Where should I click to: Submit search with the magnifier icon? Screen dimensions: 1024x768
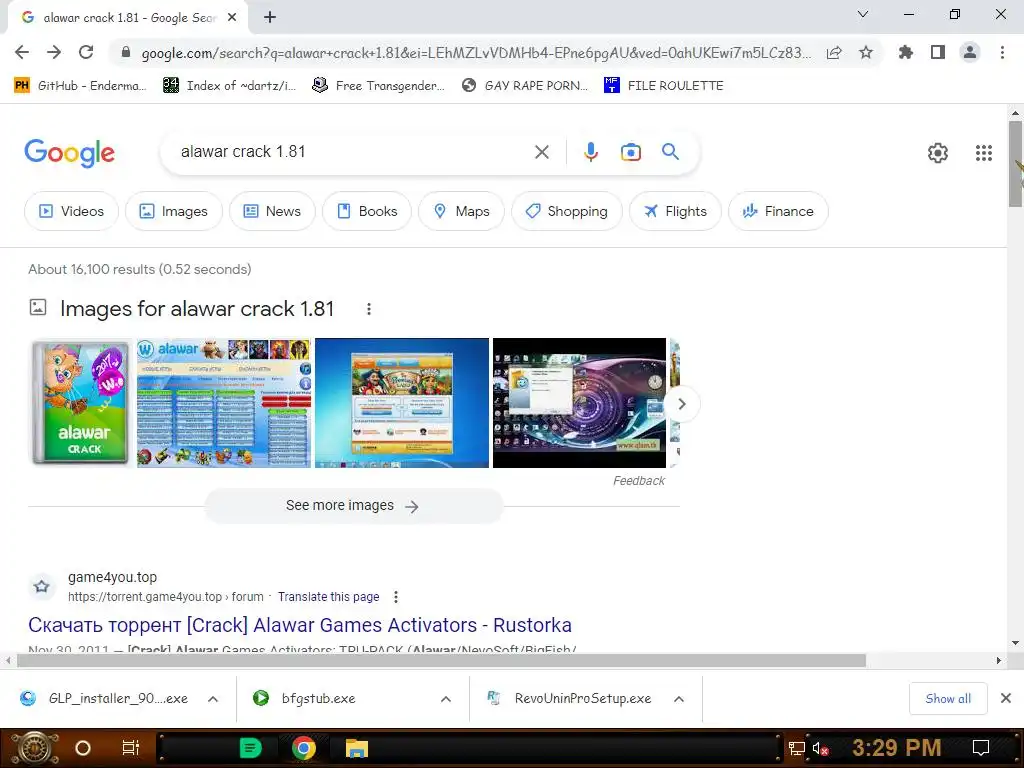pyautogui.click(x=670, y=152)
